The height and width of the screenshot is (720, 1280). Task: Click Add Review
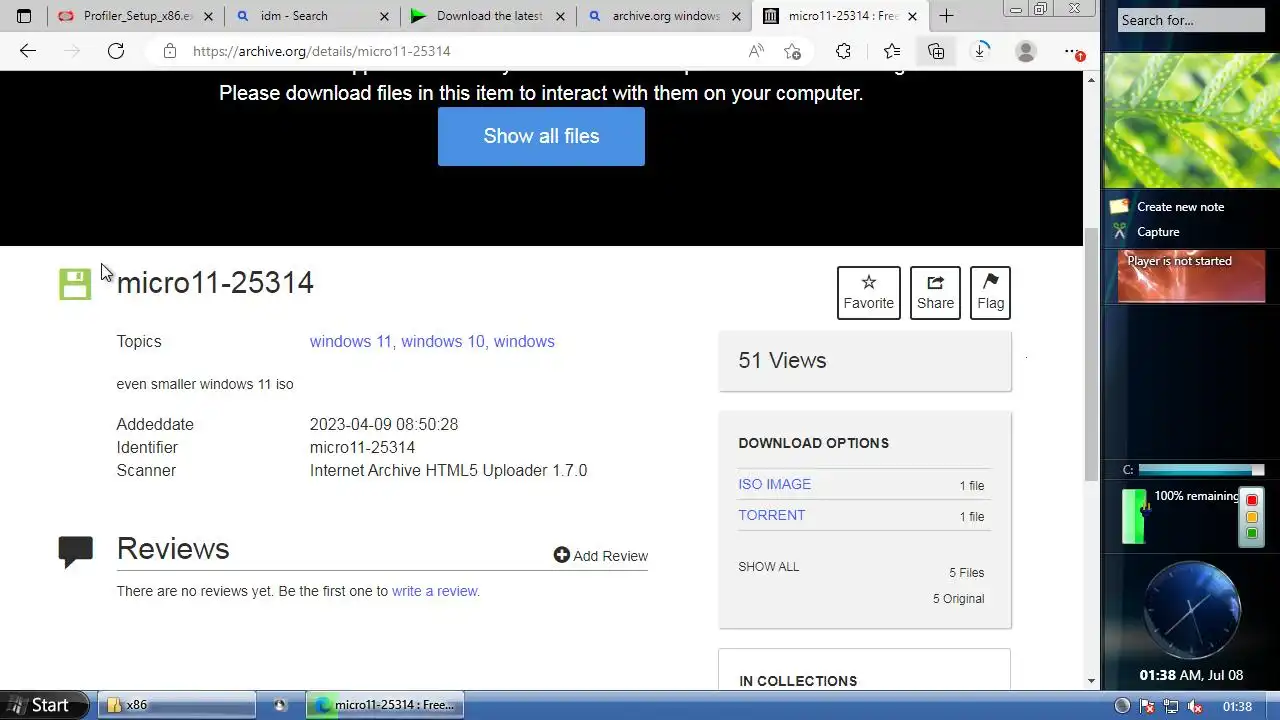coord(601,555)
